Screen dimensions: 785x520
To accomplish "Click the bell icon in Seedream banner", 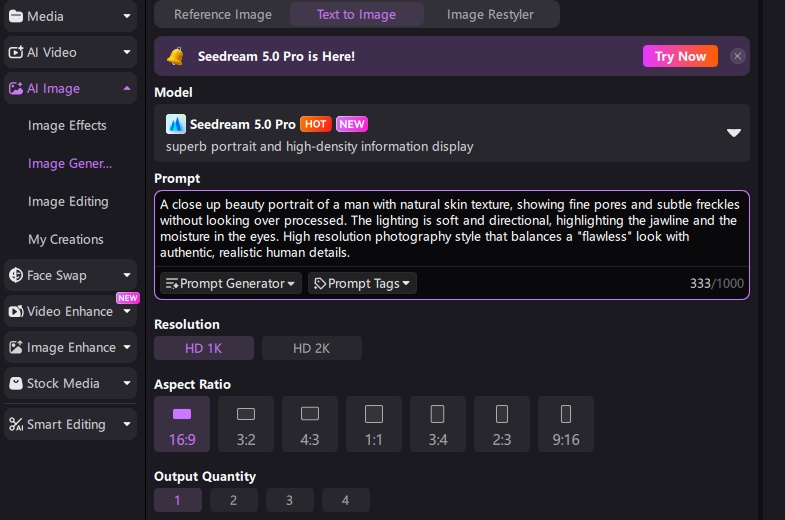I will point(175,56).
